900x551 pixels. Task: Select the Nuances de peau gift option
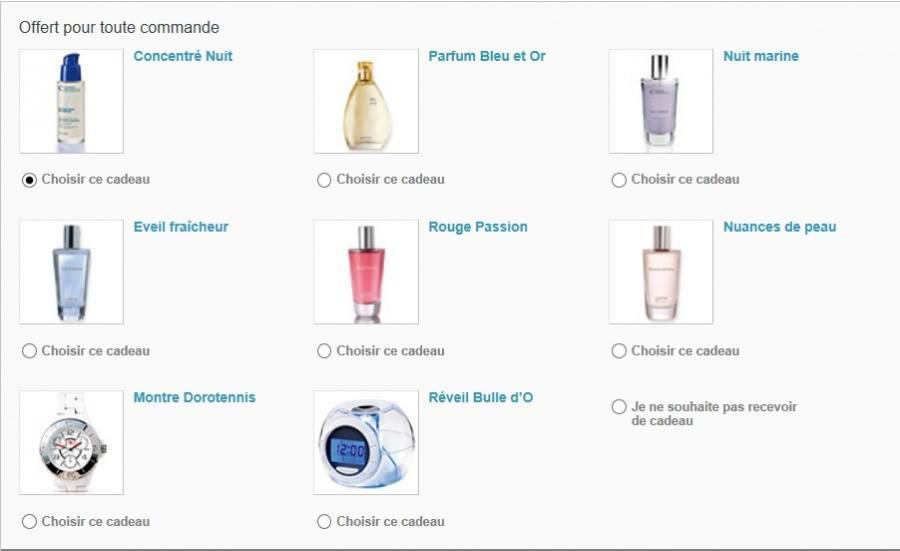pyautogui.click(x=619, y=351)
